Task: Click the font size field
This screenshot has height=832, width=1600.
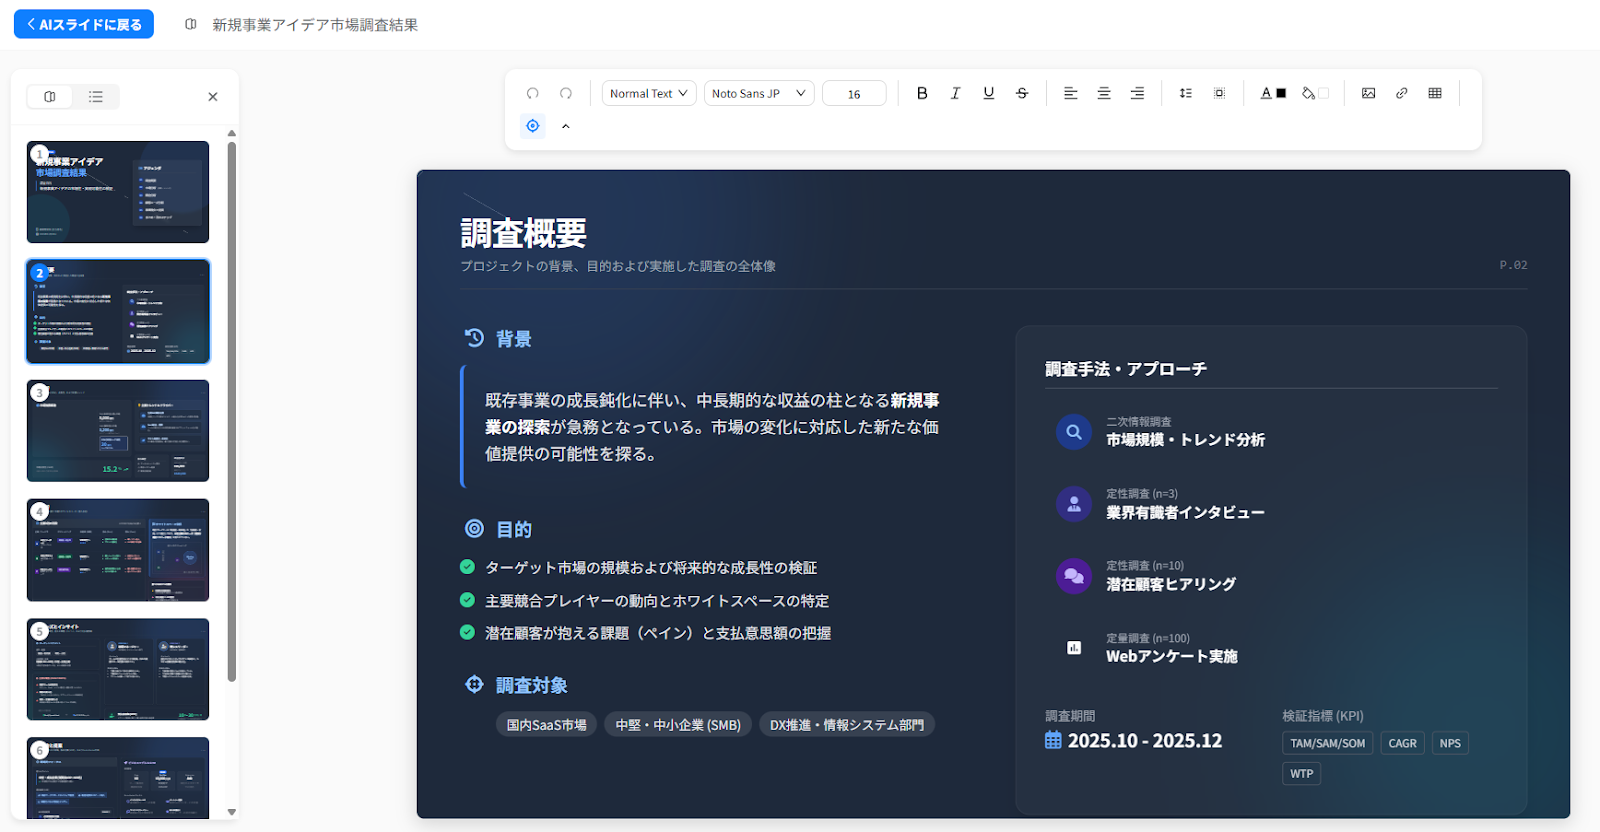Action: 854,94
